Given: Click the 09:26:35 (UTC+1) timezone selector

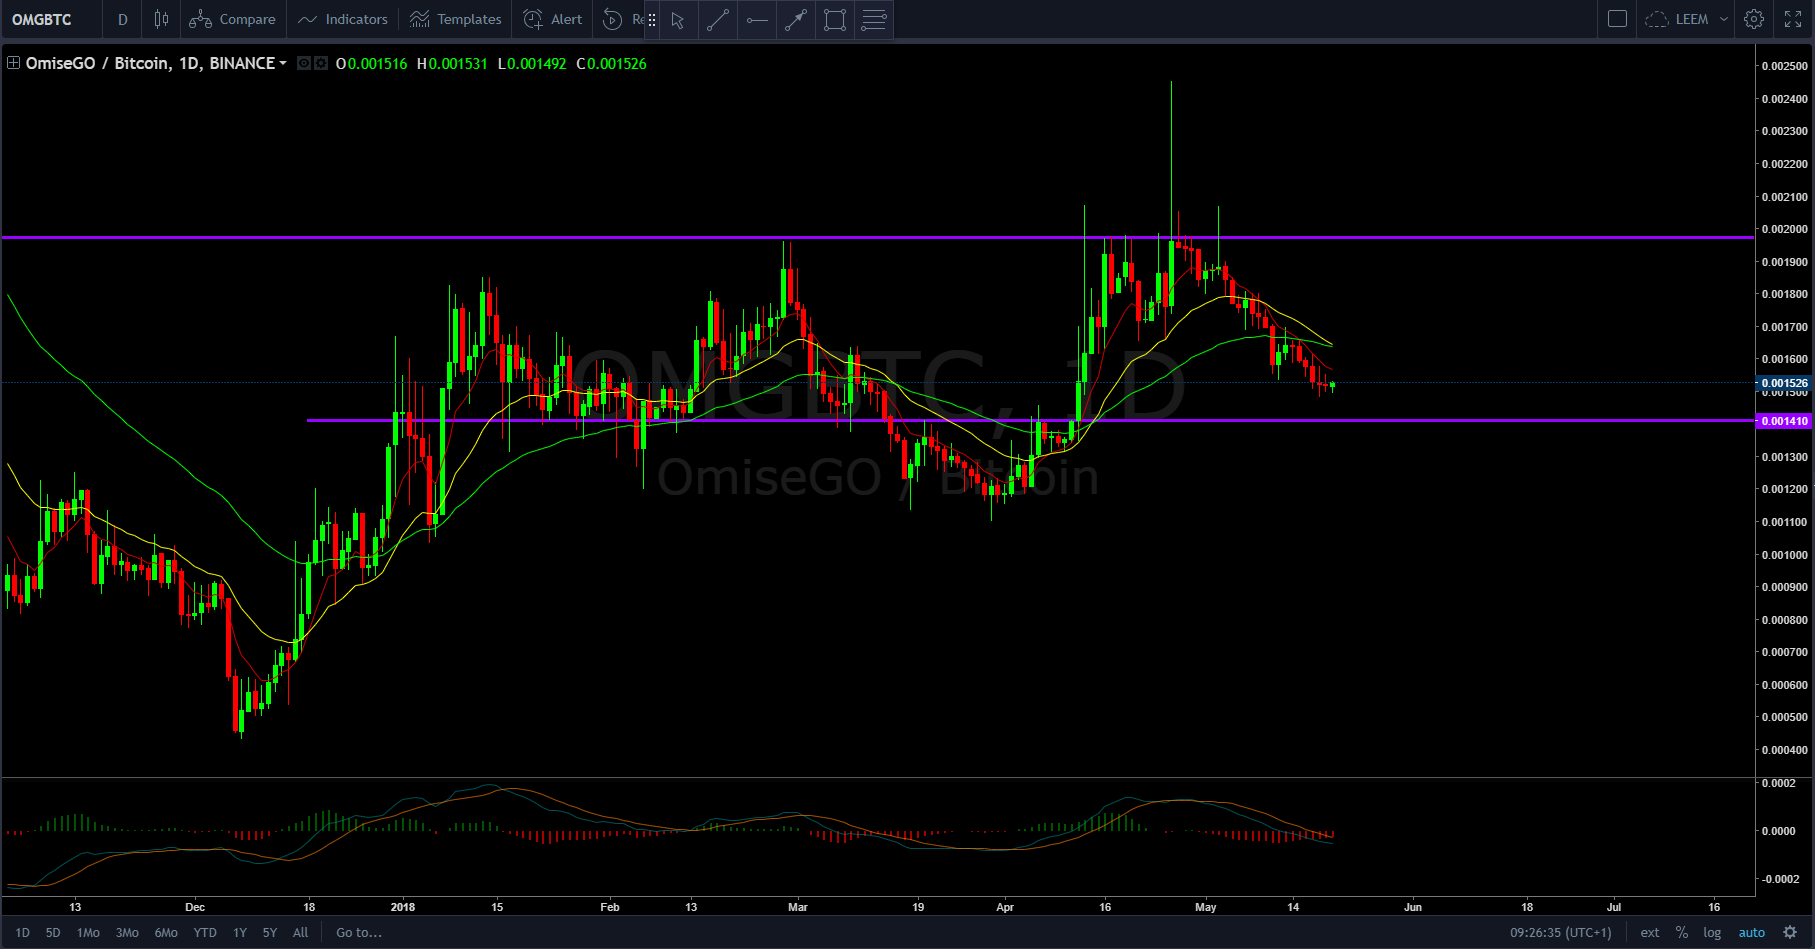Looking at the screenshot, I should pyautogui.click(x=1560, y=932).
